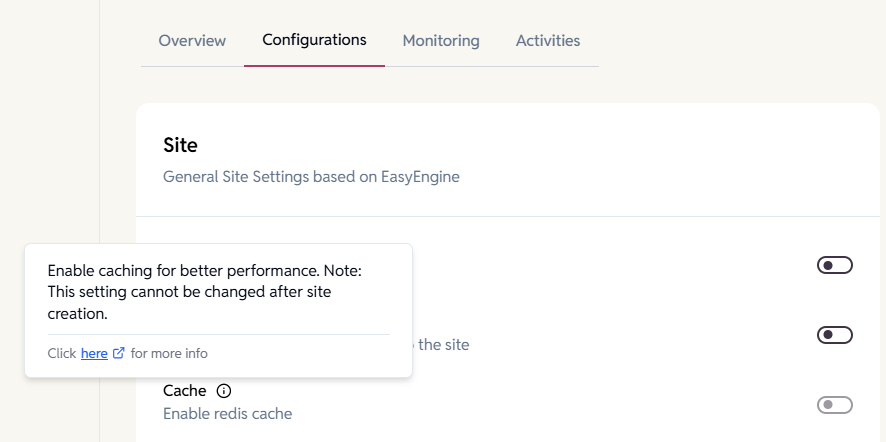This screenshot has height=442, width=886.
Task: Click the partially hidden 'the site' description
Action: (x=442, y=345)
